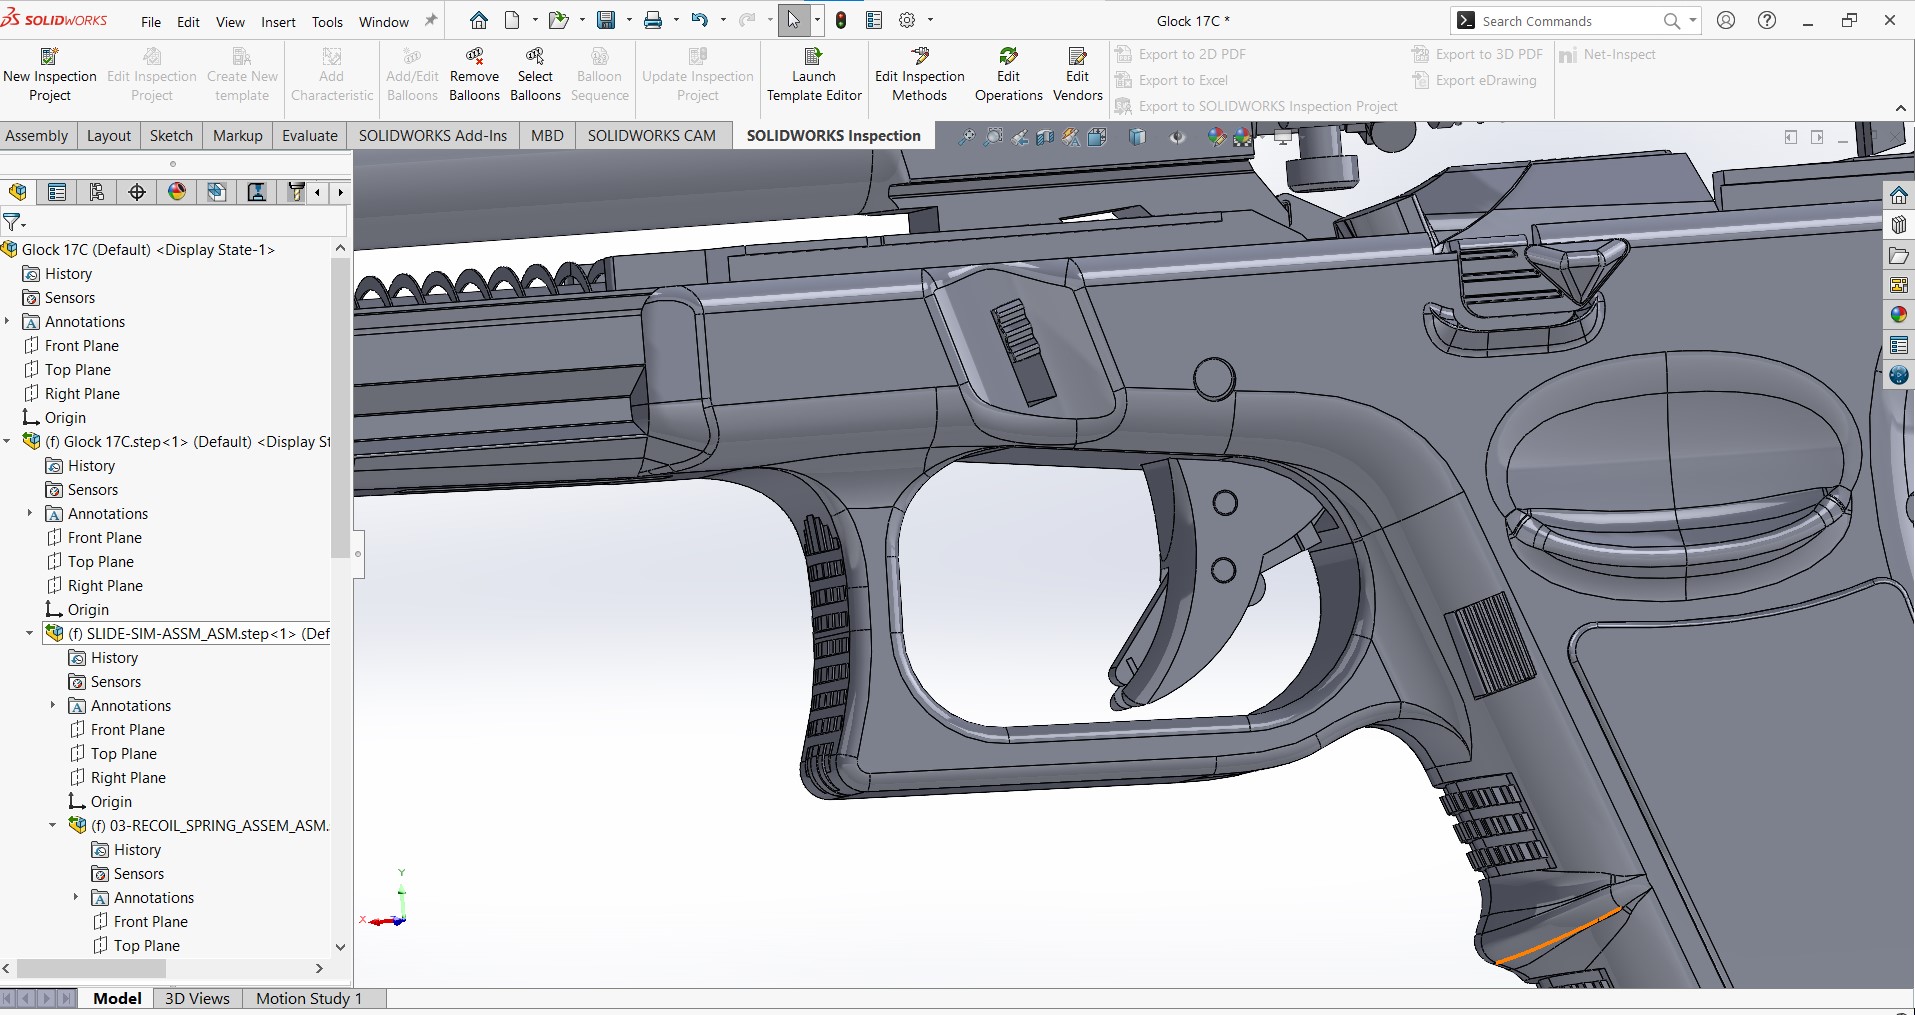Pin the menu bar with pushpin
1915x1015 pixels.
(431, 20)
